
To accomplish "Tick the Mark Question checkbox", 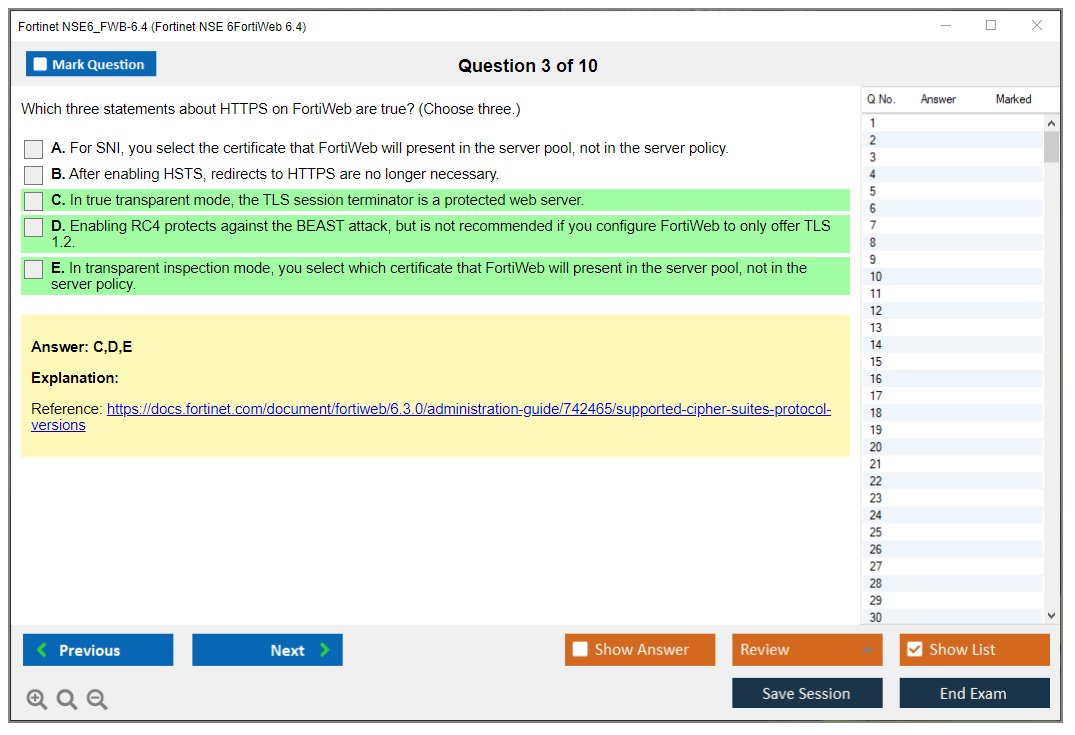I will 41,65.
